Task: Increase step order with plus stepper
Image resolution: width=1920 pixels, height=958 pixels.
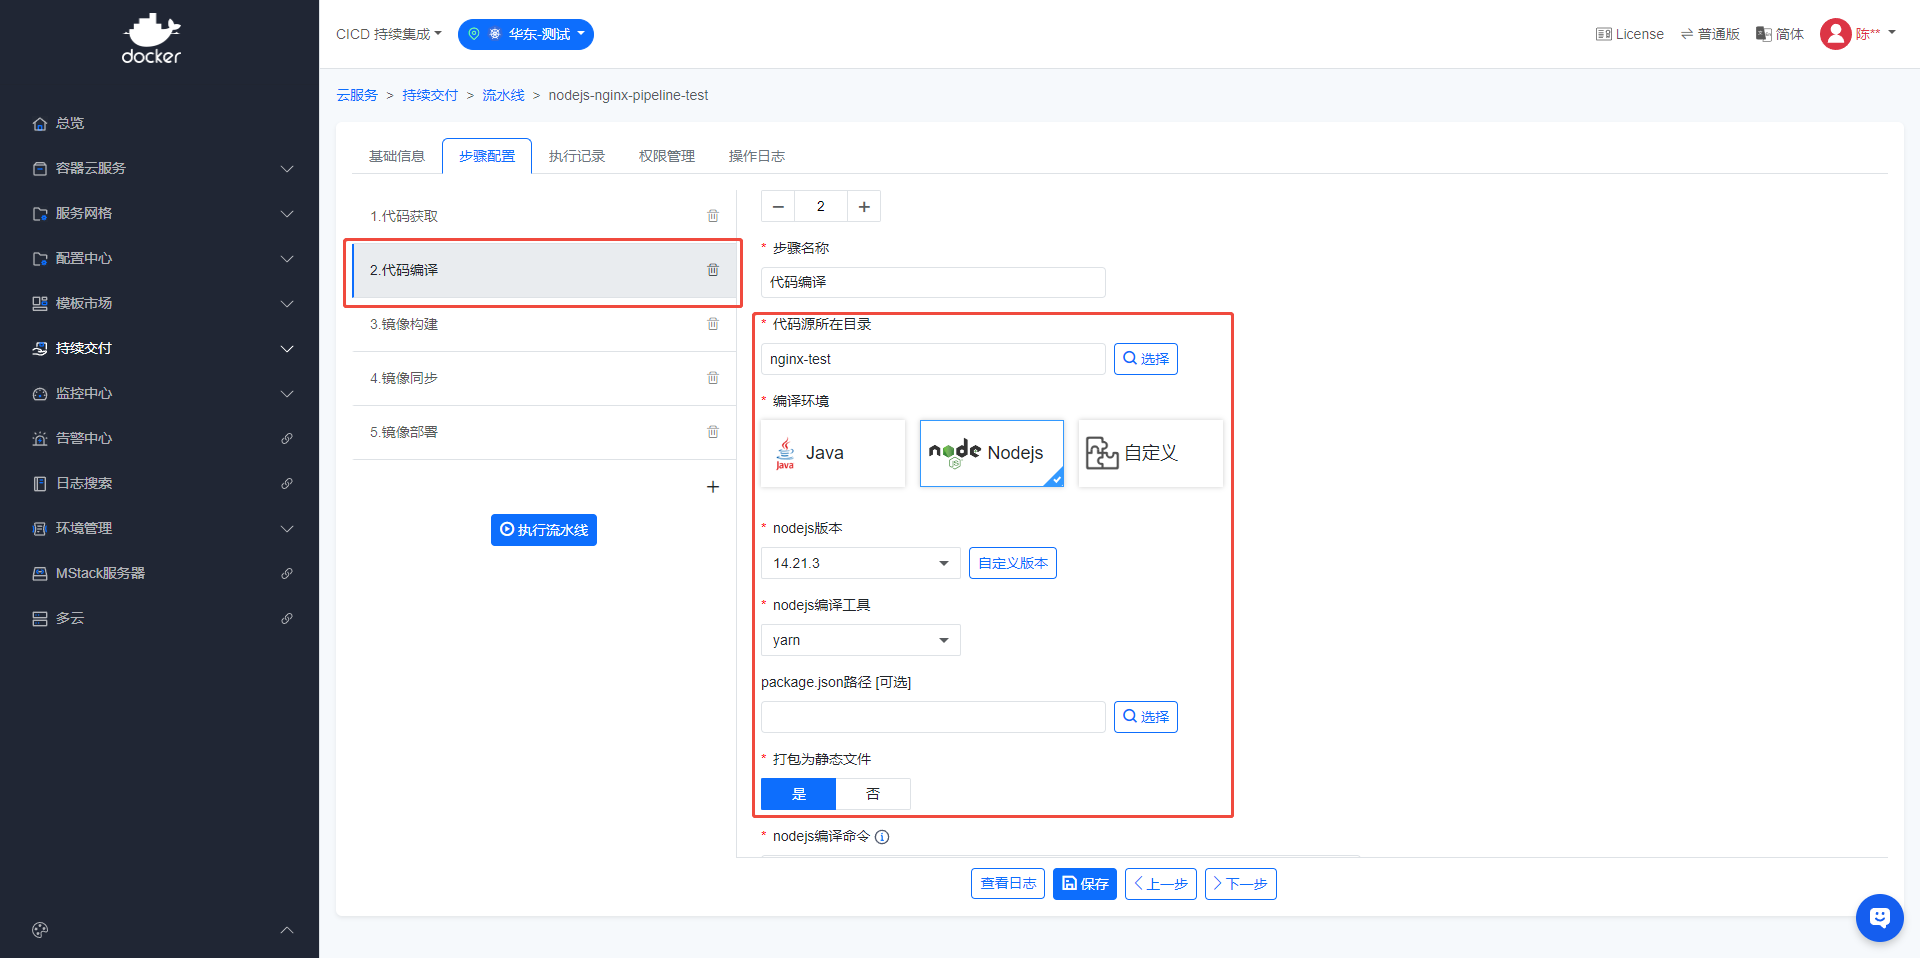Action: [864, 206]
